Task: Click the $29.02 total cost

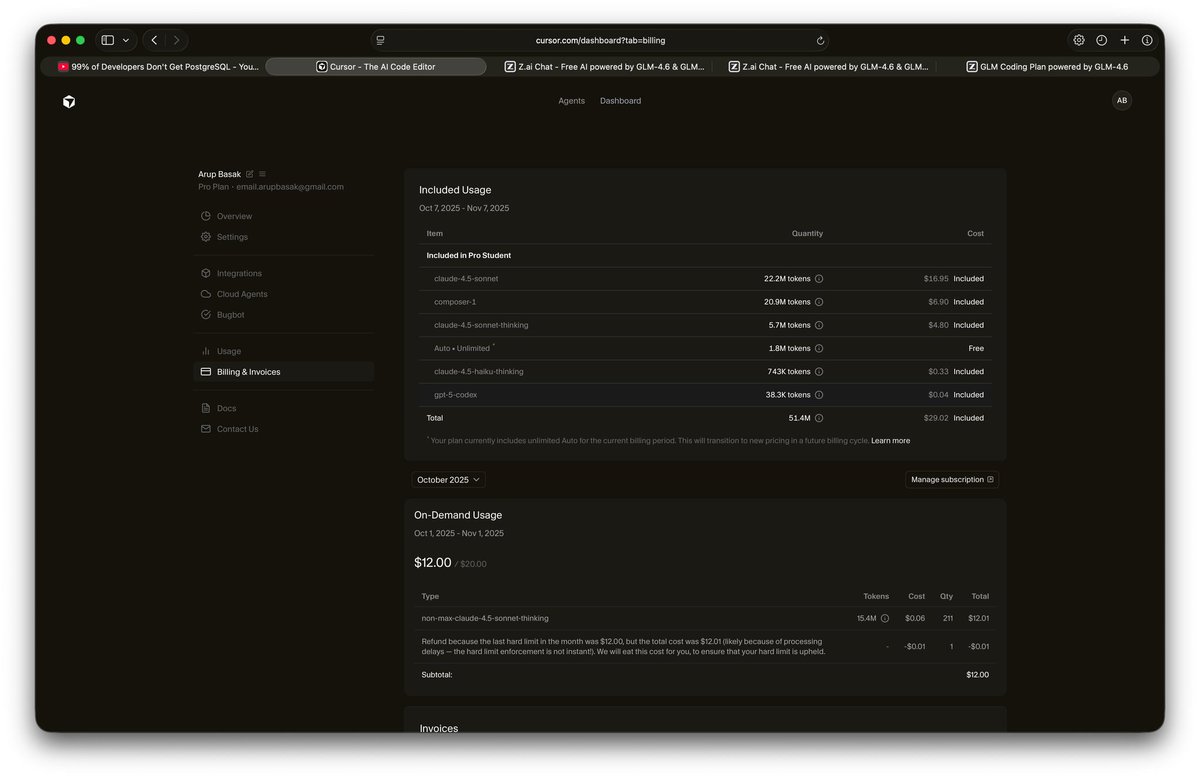Action: [936, 418]
